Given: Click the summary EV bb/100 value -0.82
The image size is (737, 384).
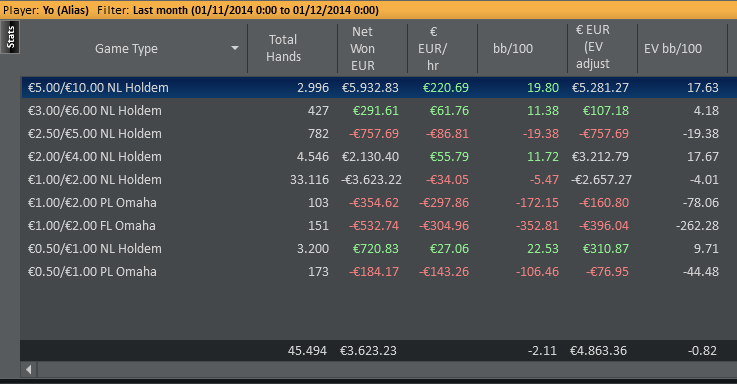Looking at the screenshot, I should 702,351.
